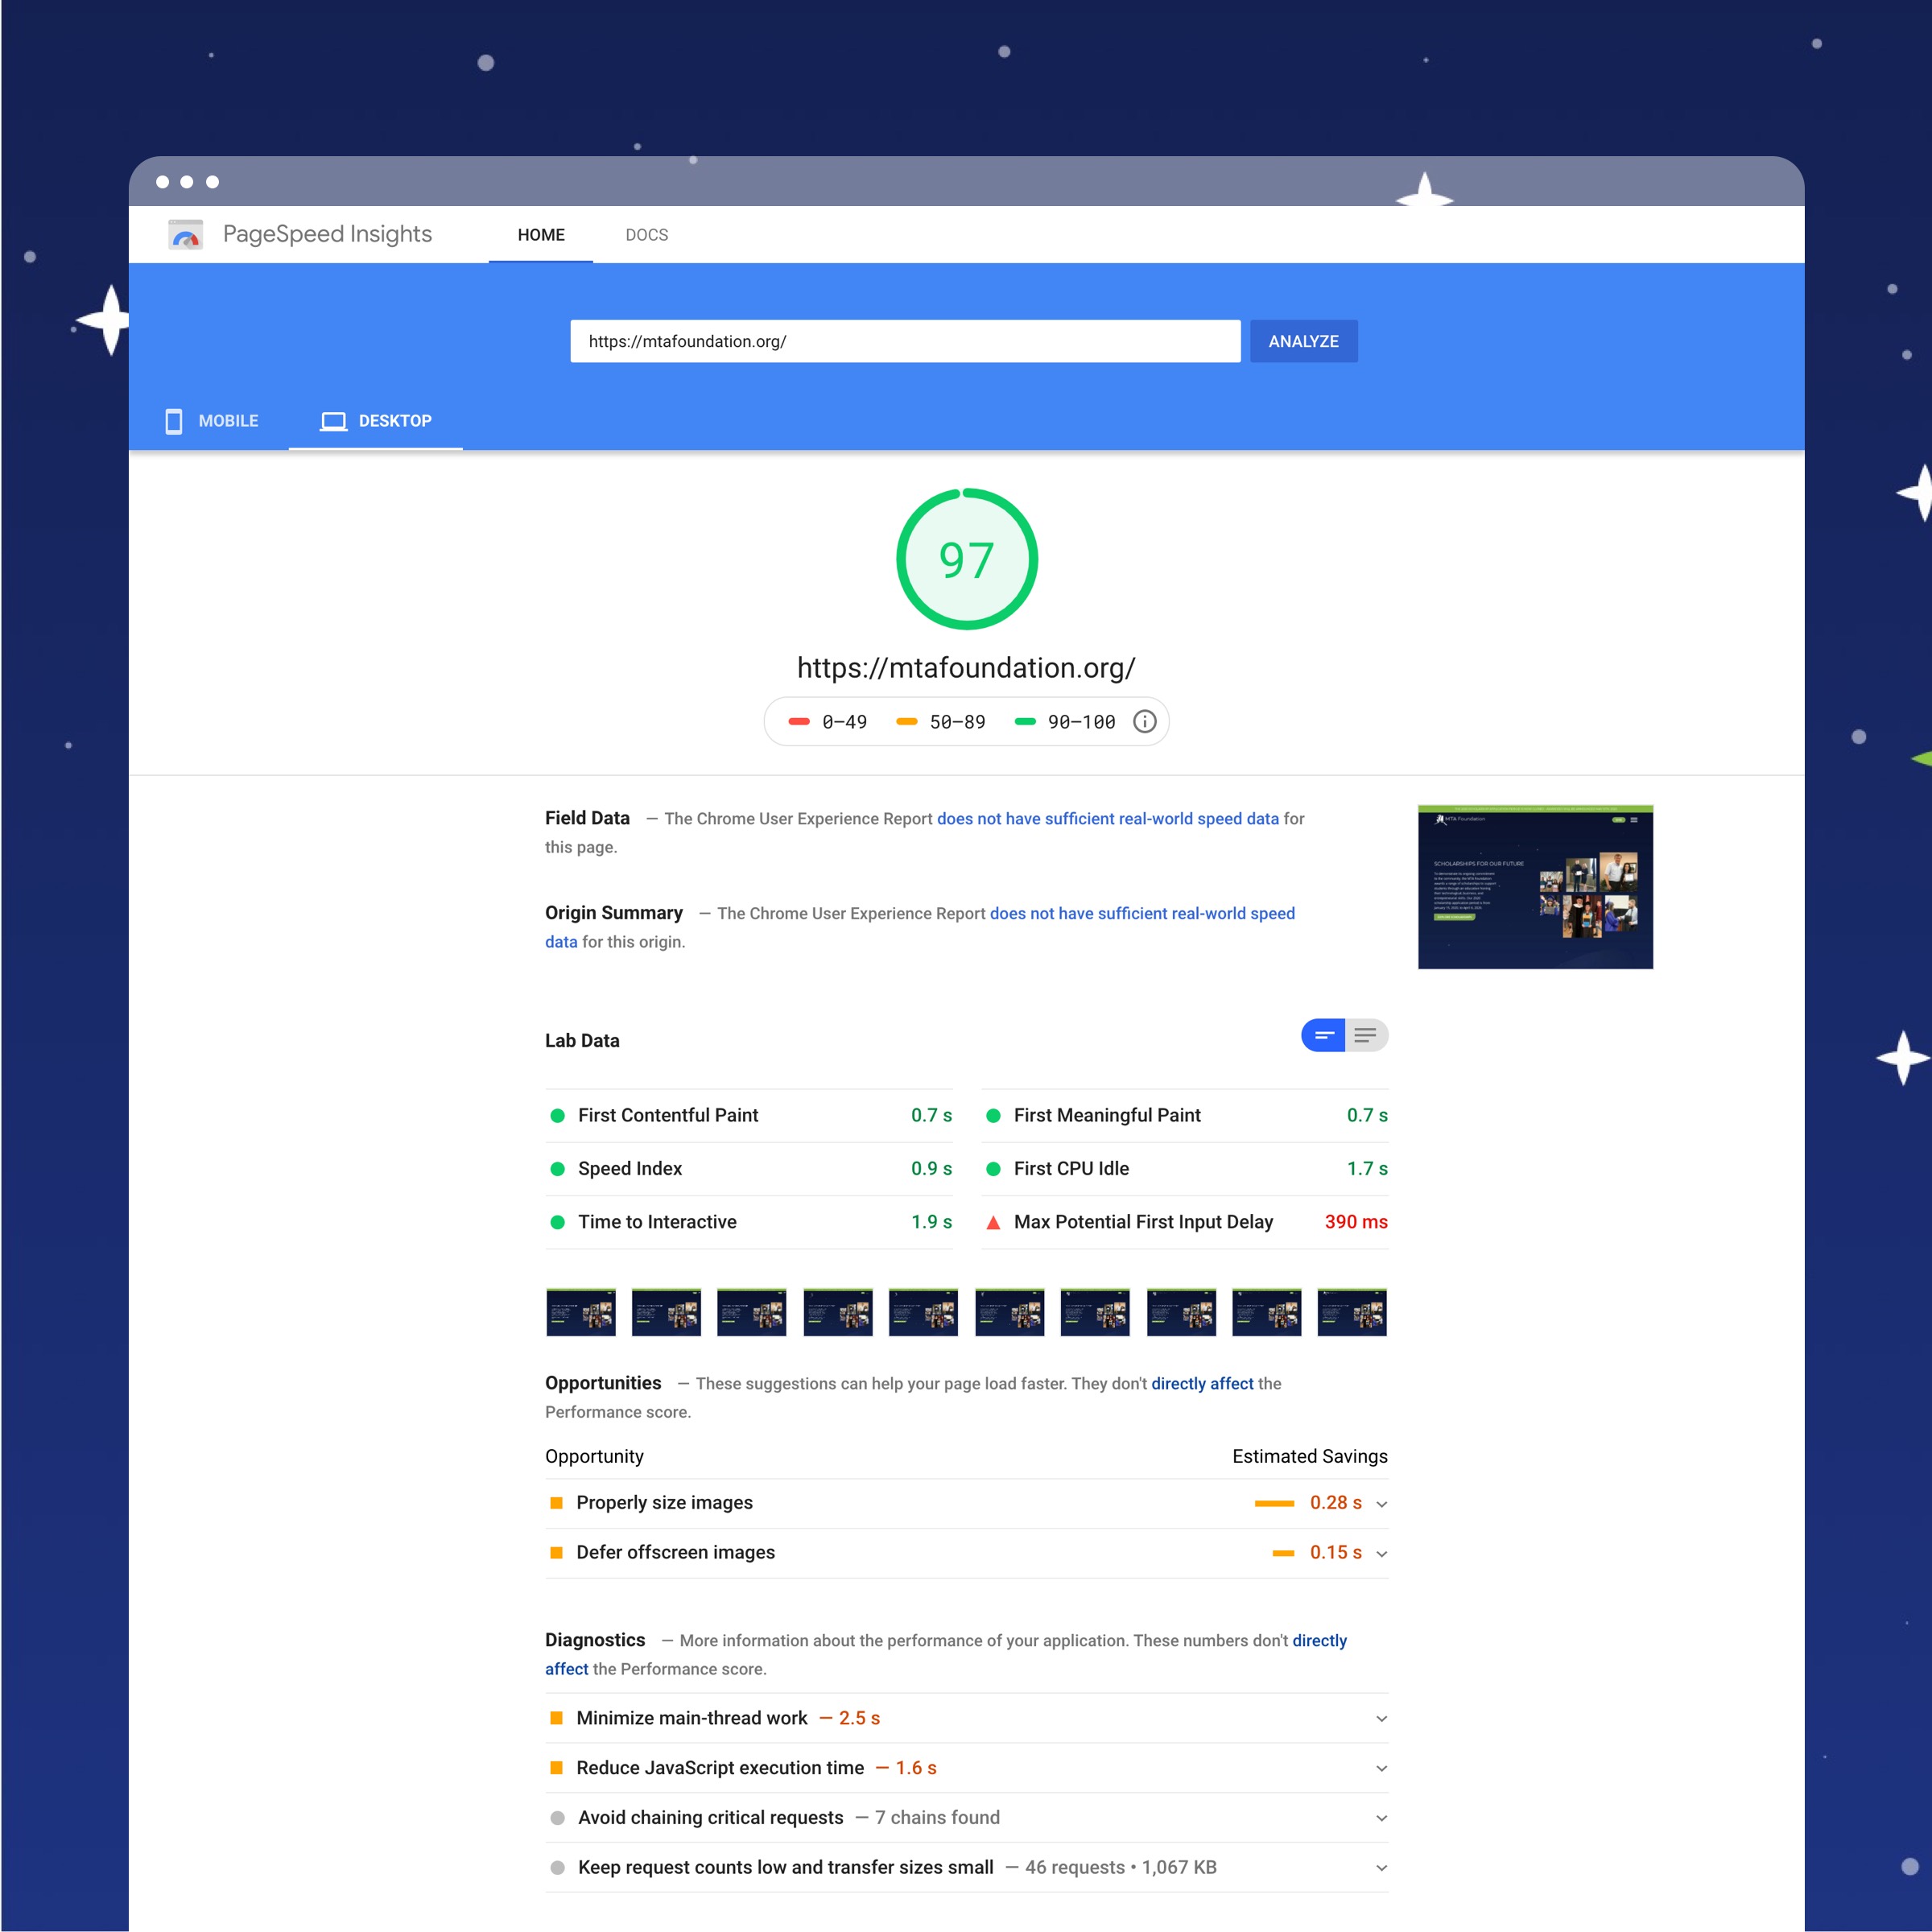This screenshot has width=1932, height=1932.
Task: Expand the Minimize main-thread work chevron
Action: [x=1382, y=1719]
